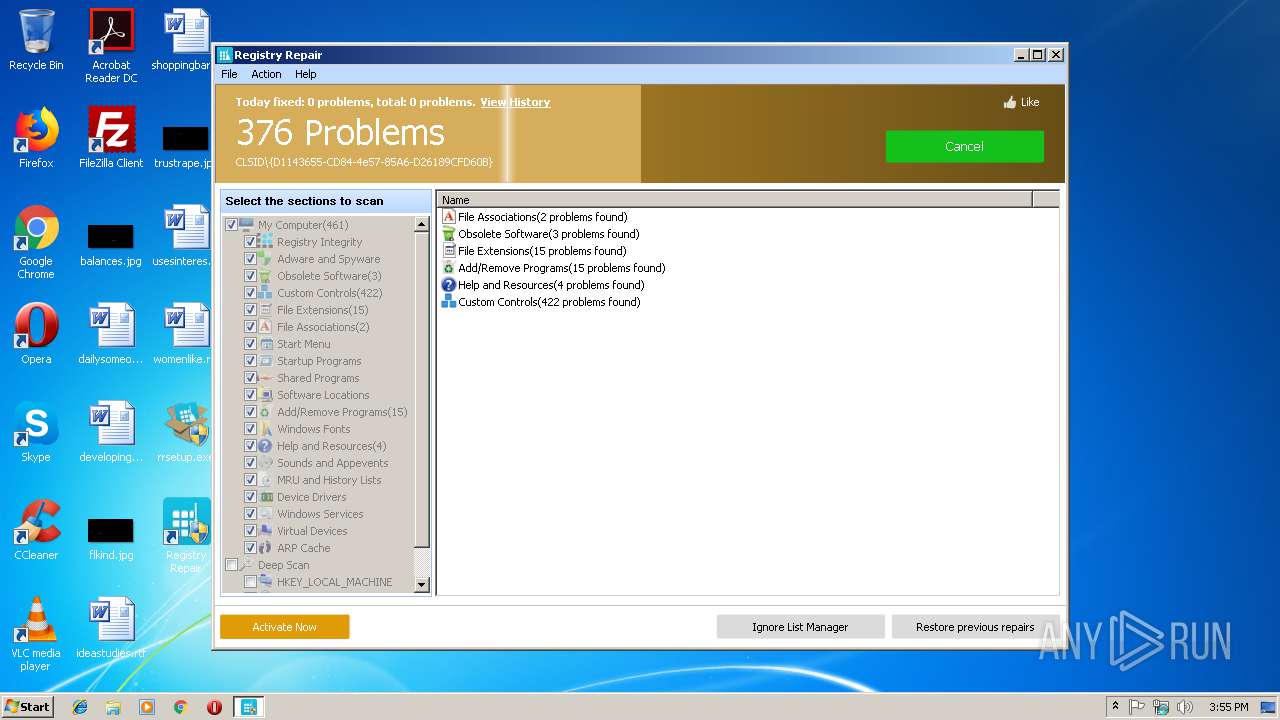
Task: Select Windows Services in sections tree
Action: [320, 514]
